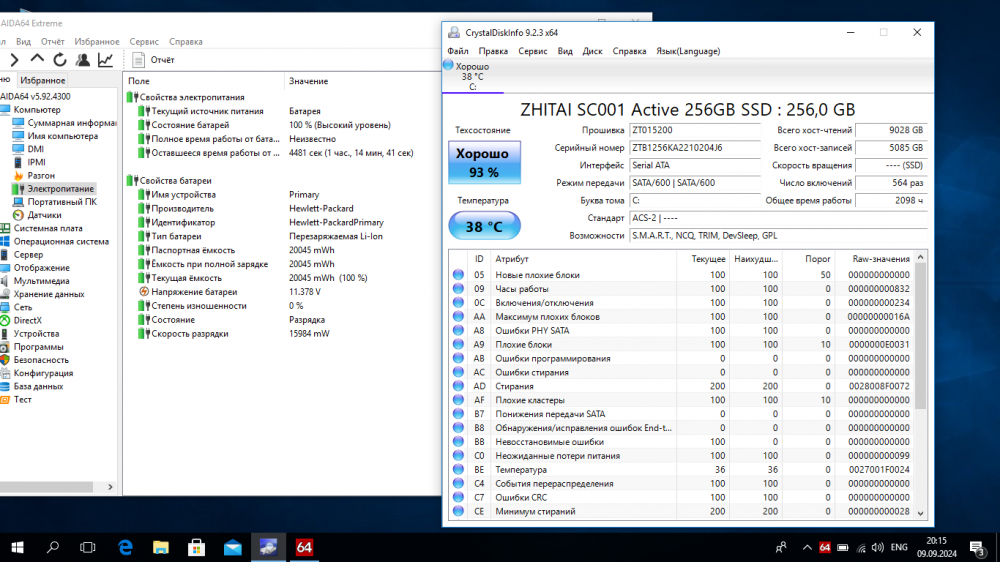Select the BE Температура SMART row
Screen dimensions: 1000x562
click(x=682, y=470)
